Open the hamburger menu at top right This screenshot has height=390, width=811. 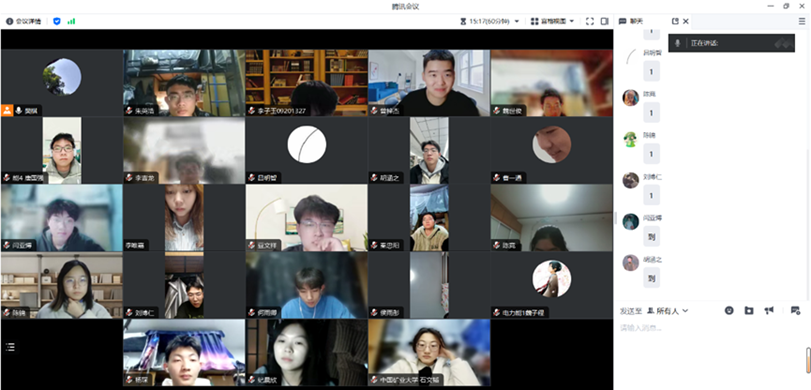point(802,21)
